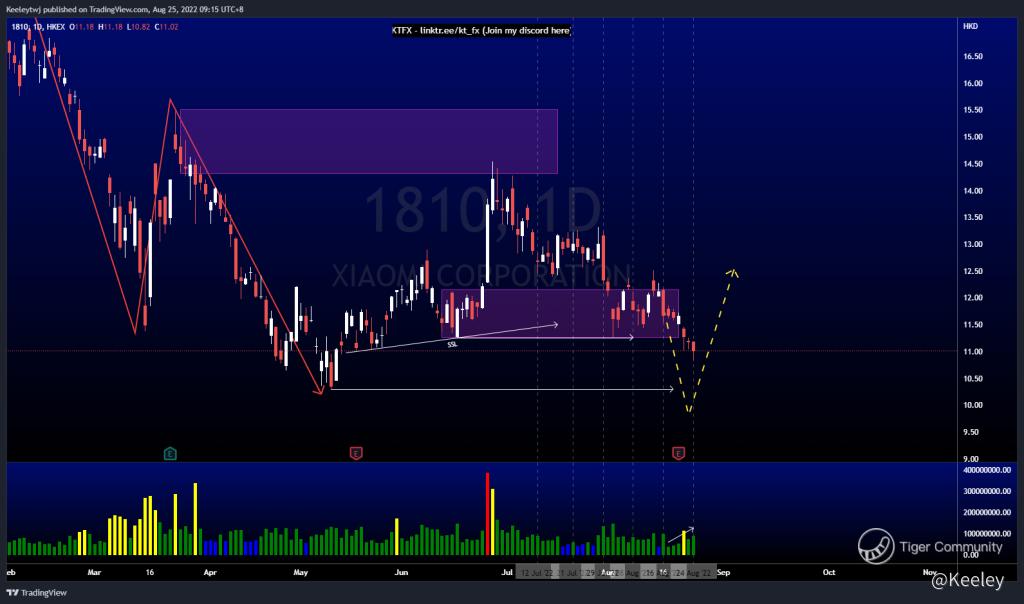Click the Keeleytwj published on TradingView caption

125,9
